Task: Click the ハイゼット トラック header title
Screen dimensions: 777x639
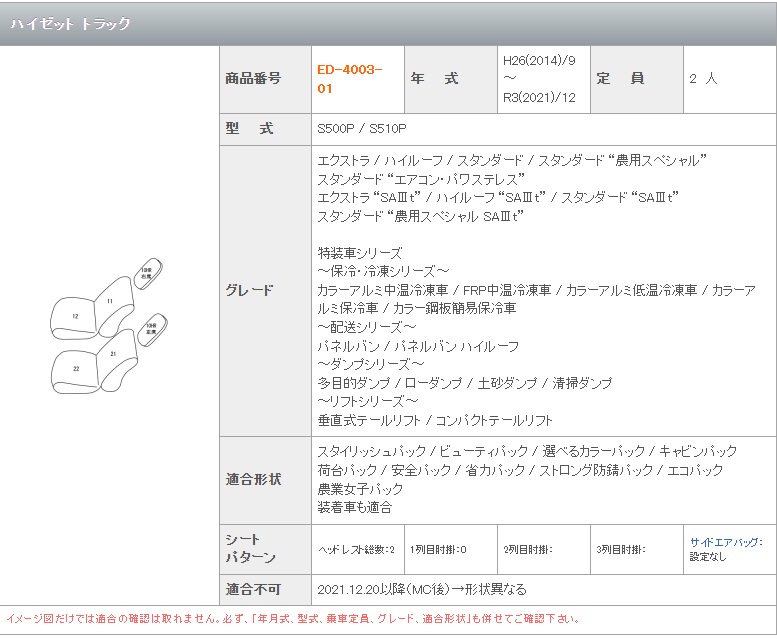Action: tap(70, 23)
